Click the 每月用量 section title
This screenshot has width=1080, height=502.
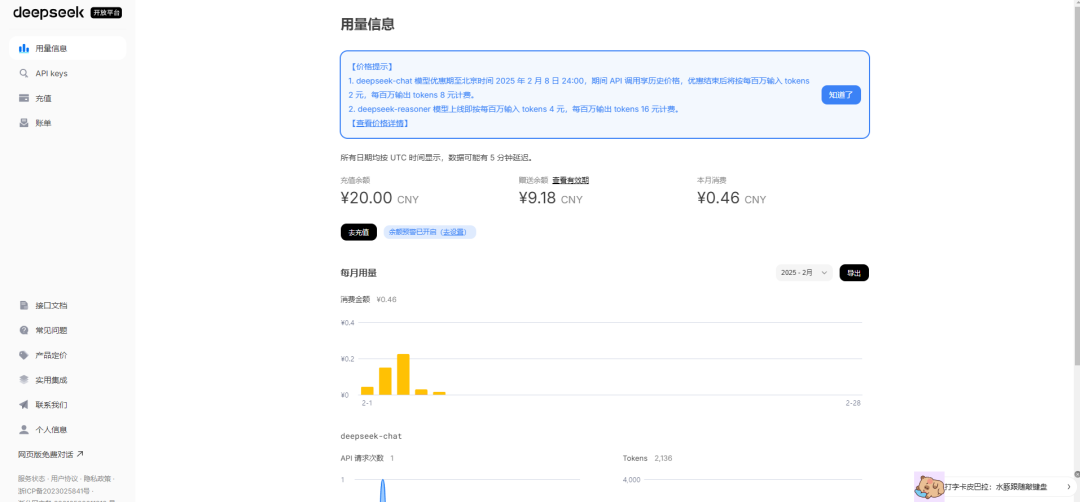[359, 273]
